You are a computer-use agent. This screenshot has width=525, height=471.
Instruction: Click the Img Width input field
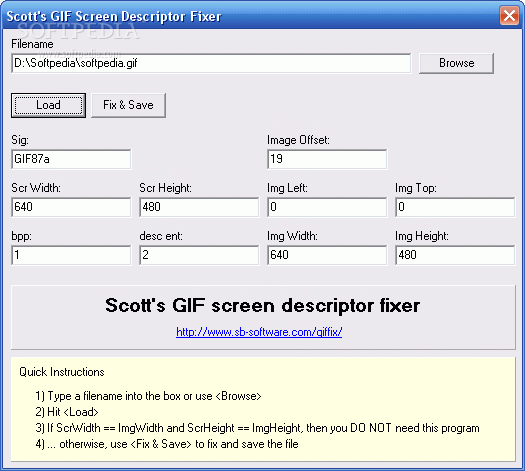[x=327, y=255]
